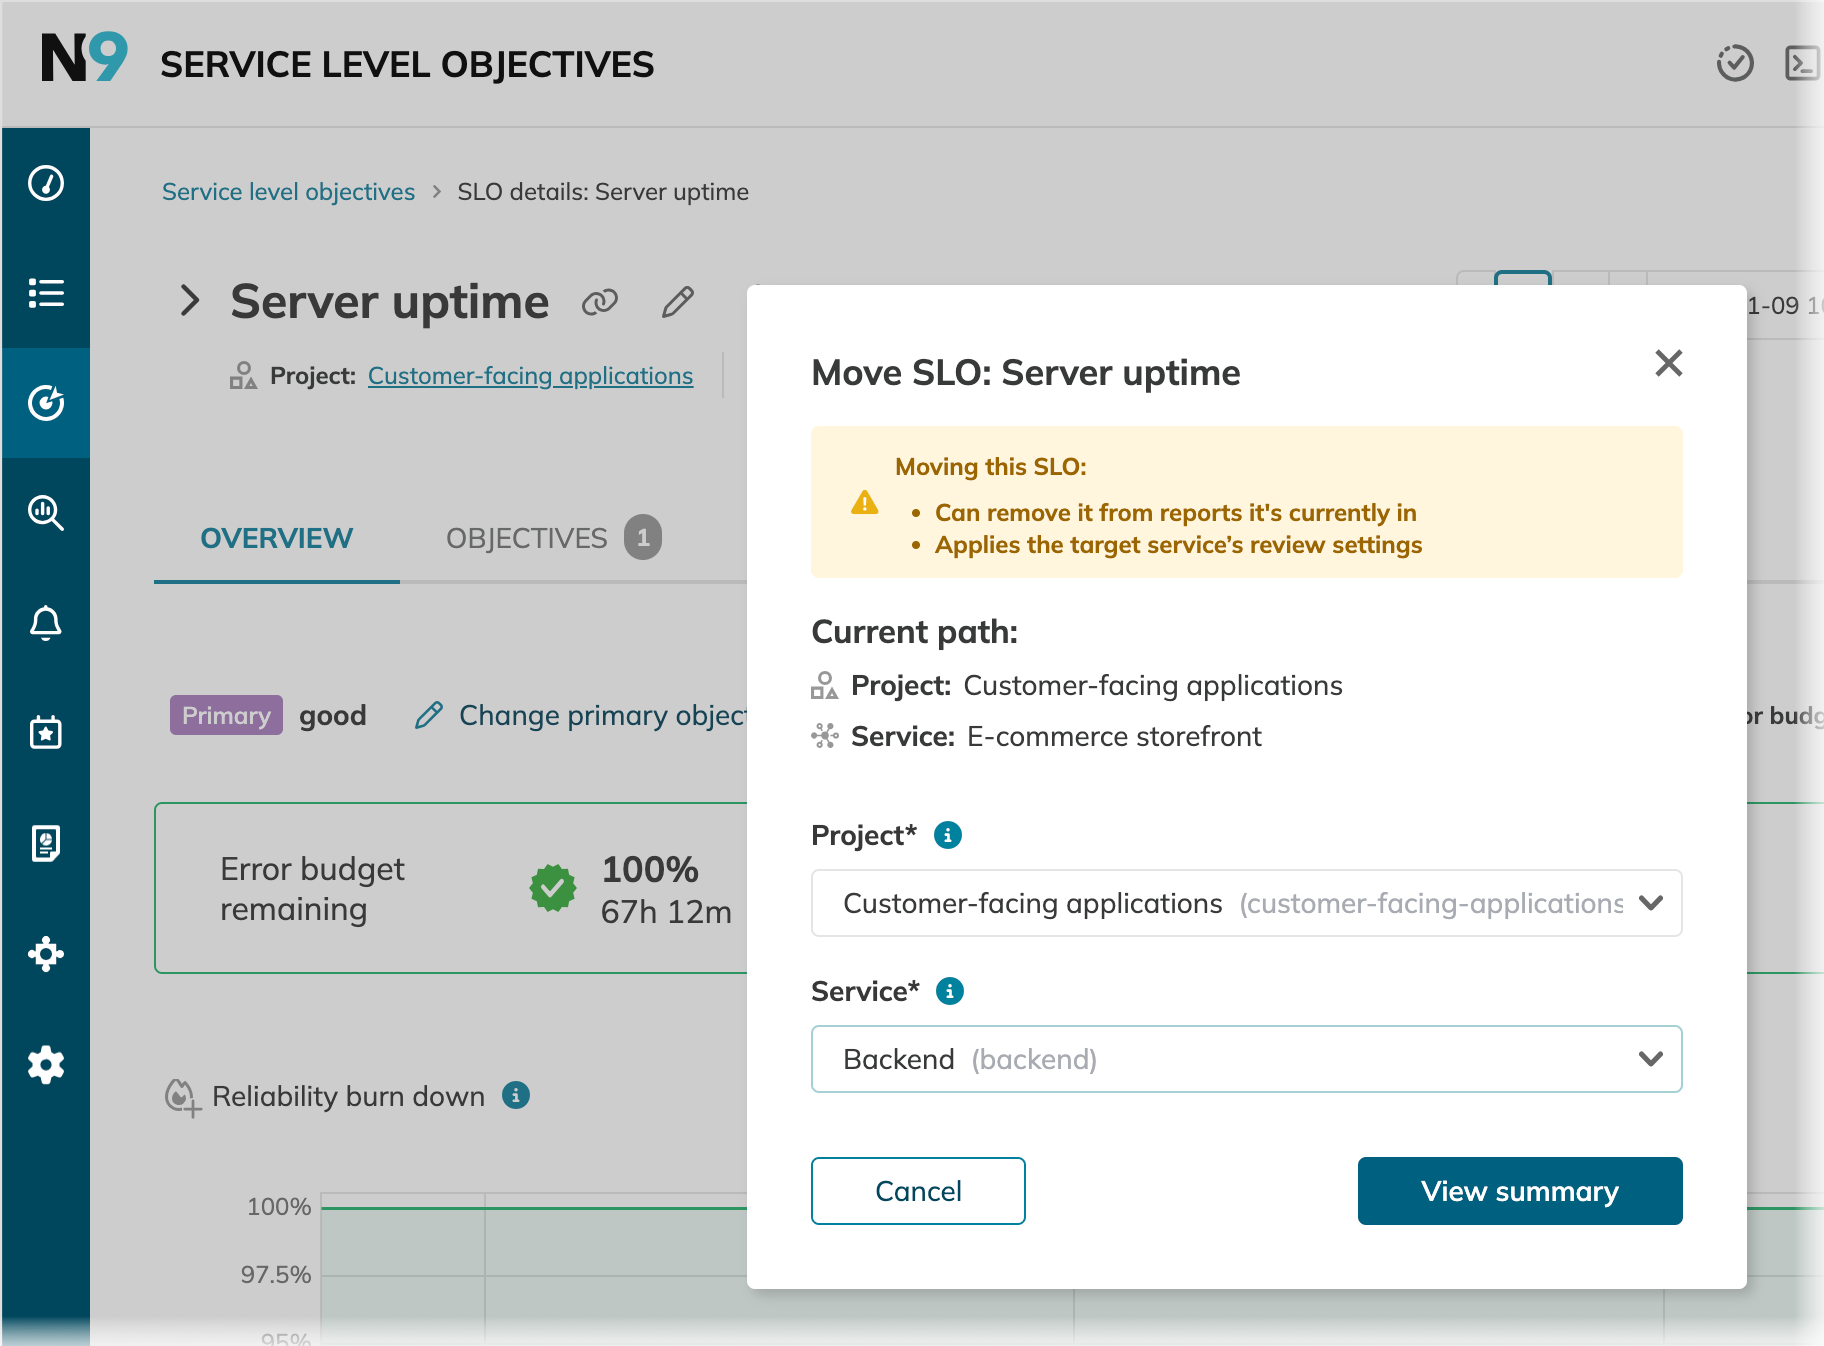Click the status check icon in the top bar
Viewport: 1824px width, 1346px height.
pyautogui.click(x=1736, y=63)
